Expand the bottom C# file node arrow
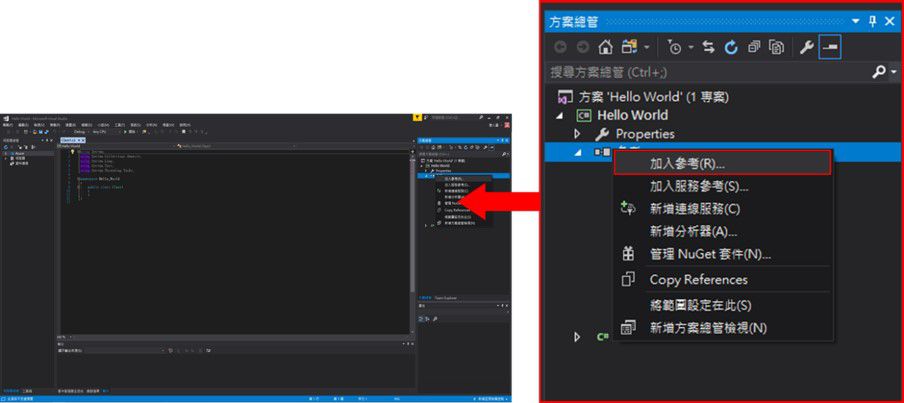Viewport: 904px width, 403px height. [578, 337]
